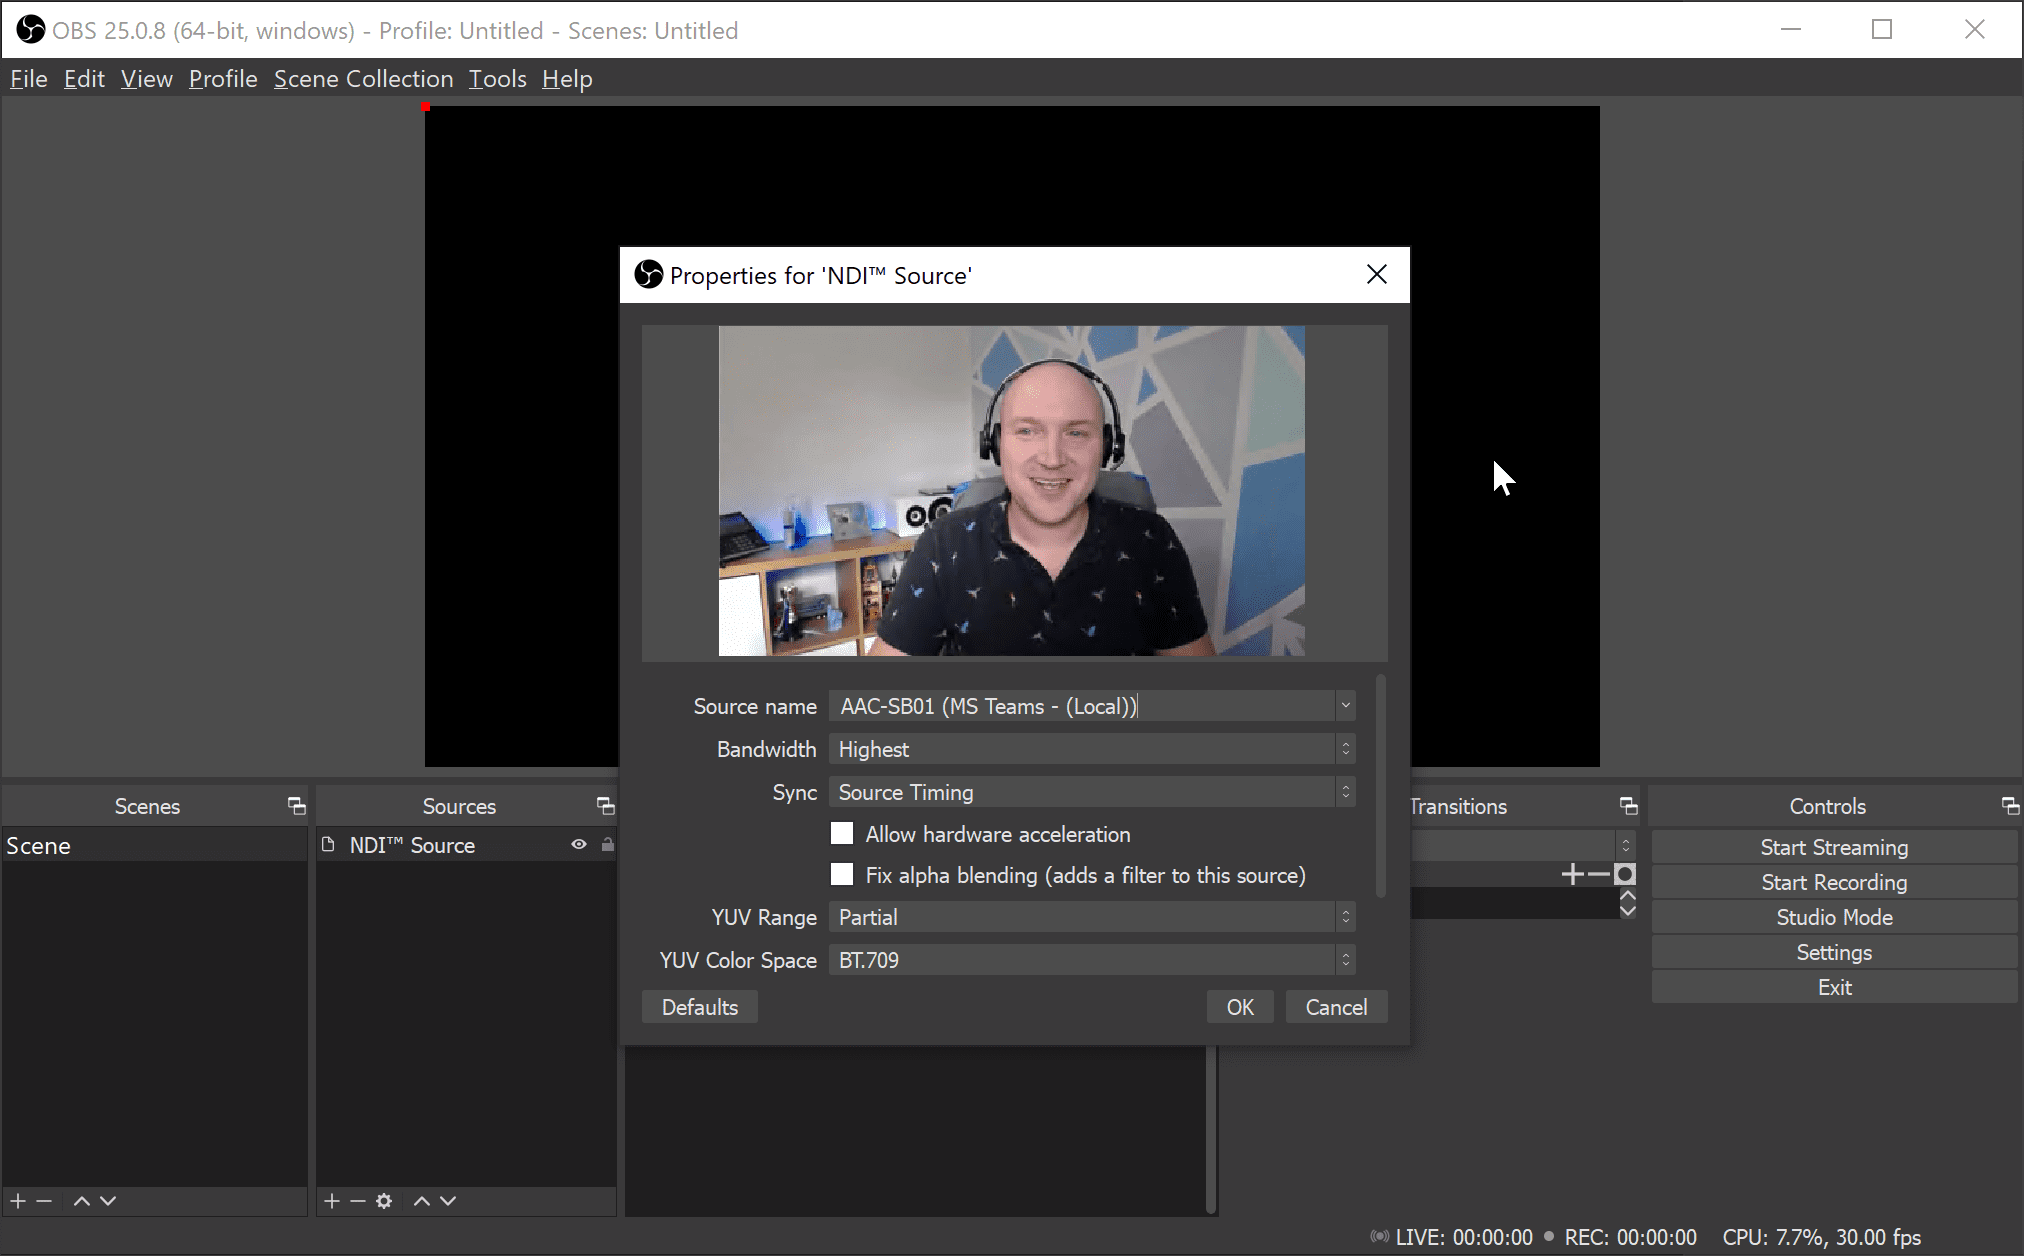The height and width of the screenshot is (1256, 2024).
Task: Expand the YUV Range dropdown
Action: click(x=1344, y=917)
